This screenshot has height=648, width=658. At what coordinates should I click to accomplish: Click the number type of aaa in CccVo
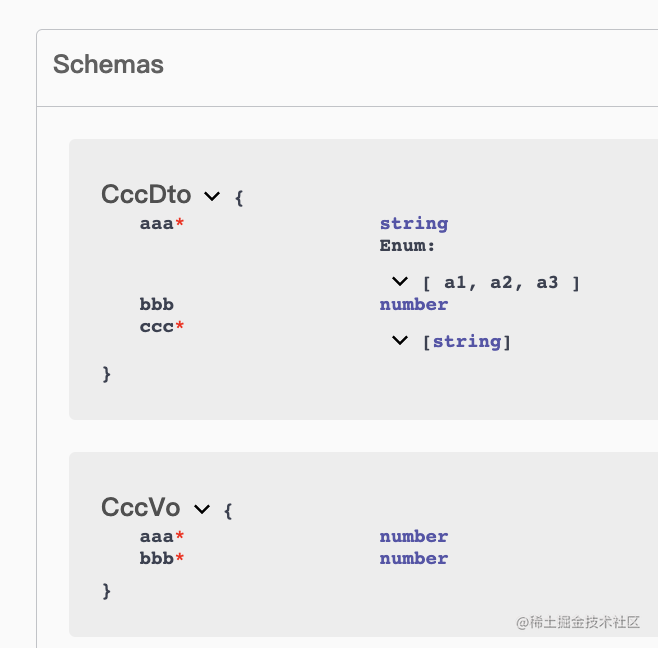413,536
